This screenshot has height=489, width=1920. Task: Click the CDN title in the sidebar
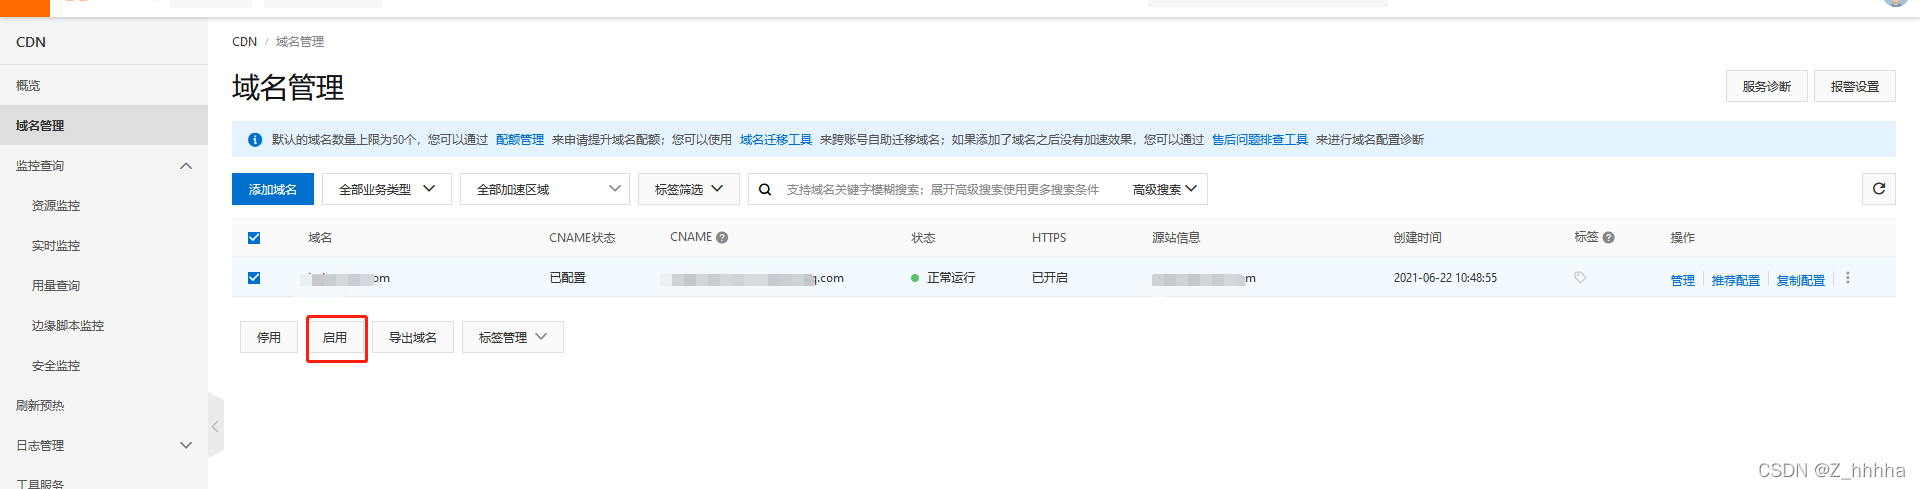point(31,42)
